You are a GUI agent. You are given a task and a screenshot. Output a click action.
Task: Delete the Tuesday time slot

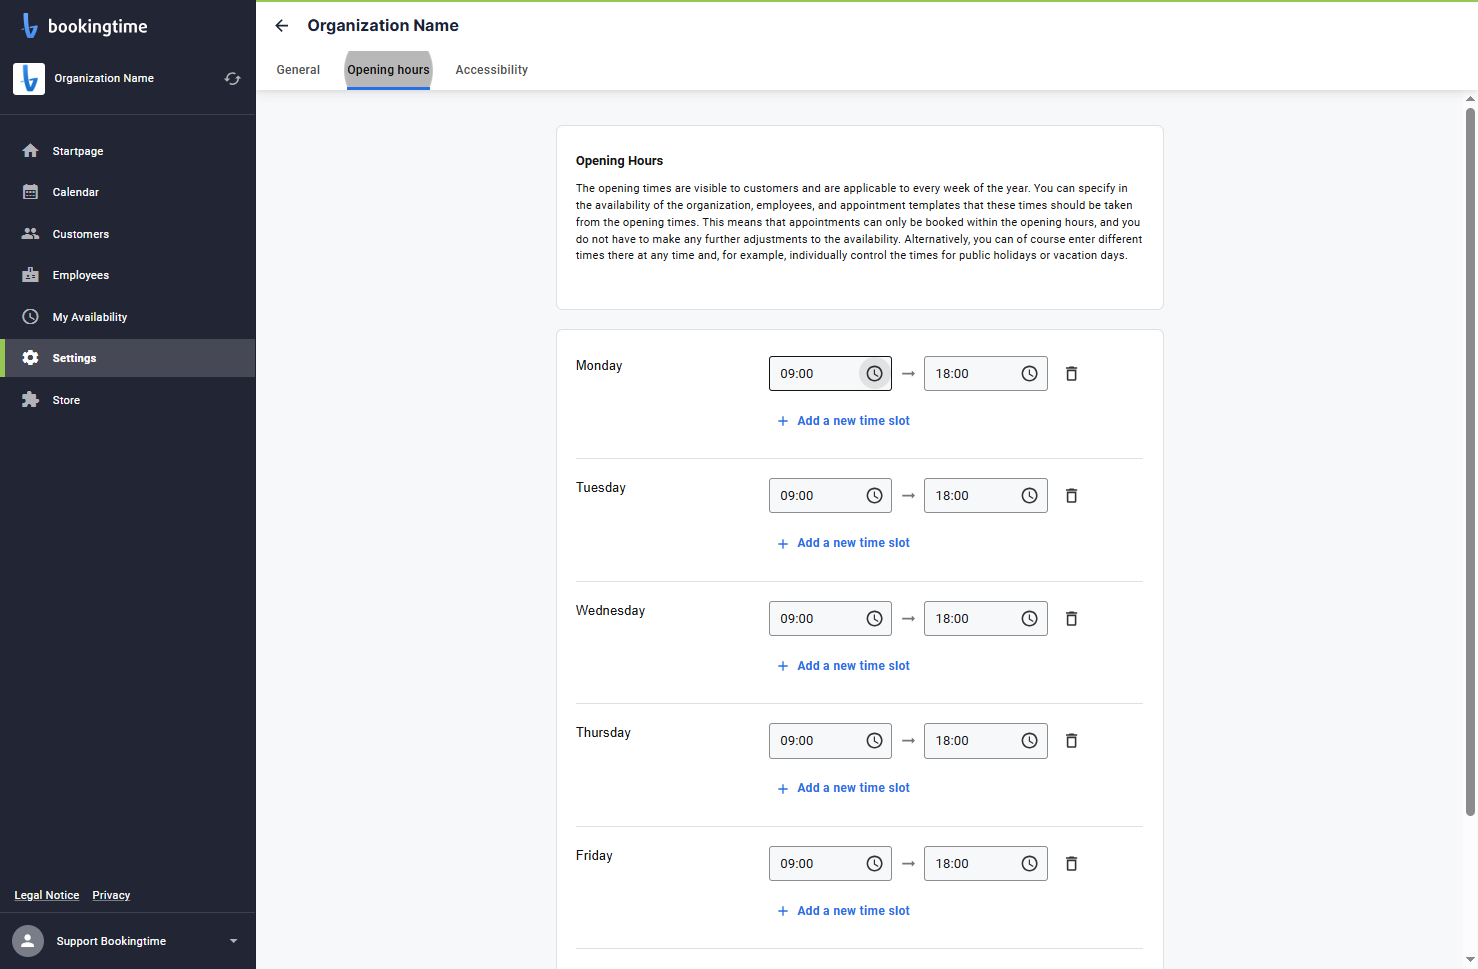1071,496
